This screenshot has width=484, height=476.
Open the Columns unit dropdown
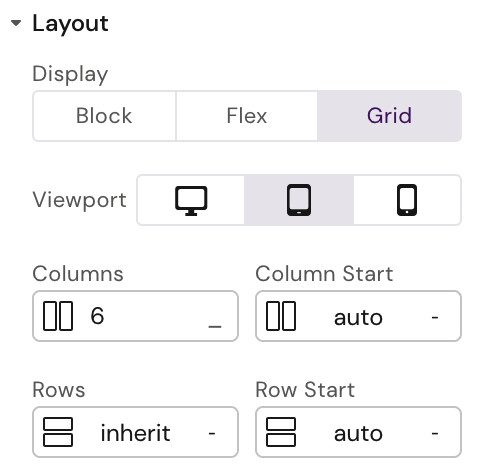coord(215,326)
